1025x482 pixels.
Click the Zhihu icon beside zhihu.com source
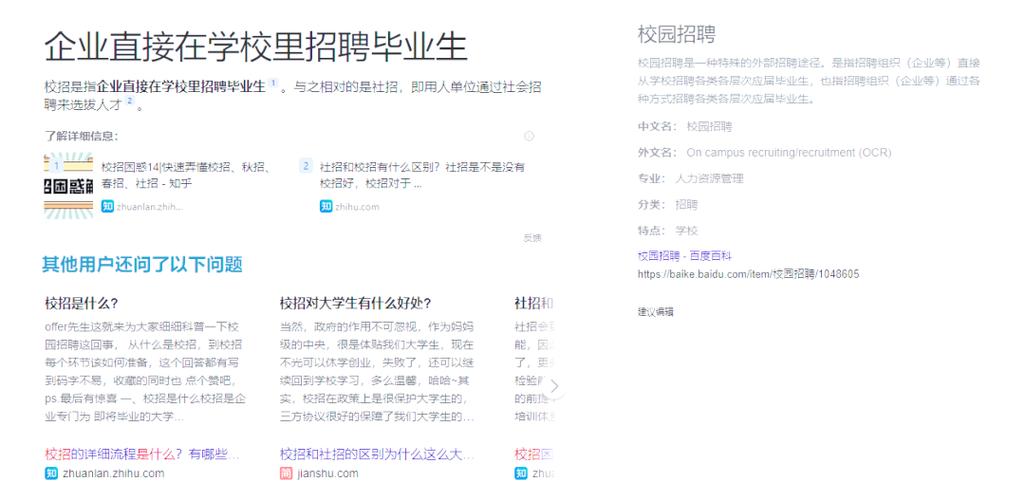326,207
